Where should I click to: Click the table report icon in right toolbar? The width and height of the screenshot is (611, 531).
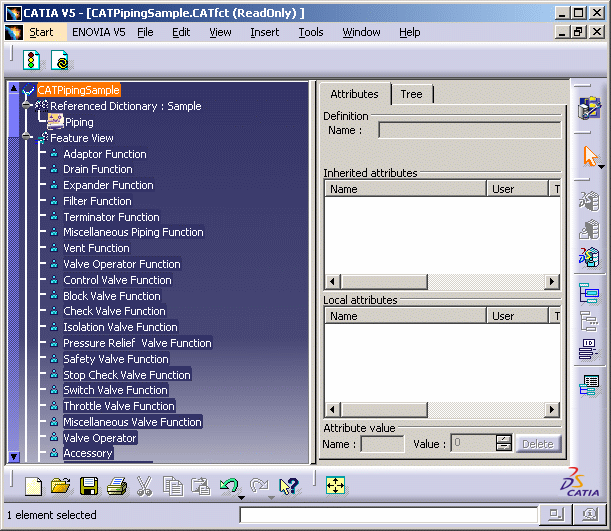(589, 385)
